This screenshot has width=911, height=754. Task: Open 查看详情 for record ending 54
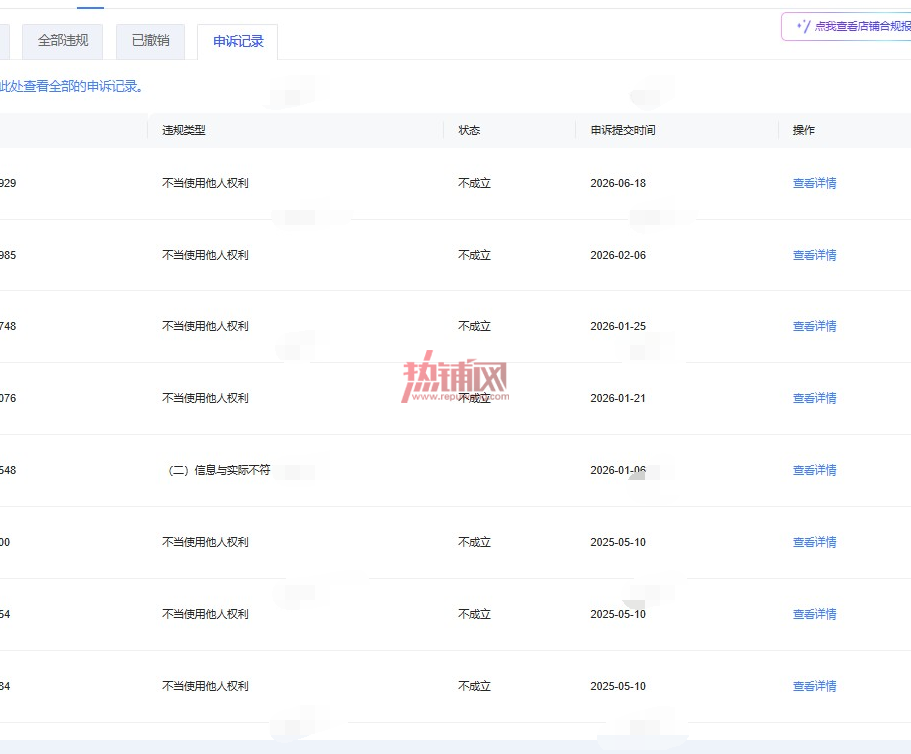(x=815, y=615)
